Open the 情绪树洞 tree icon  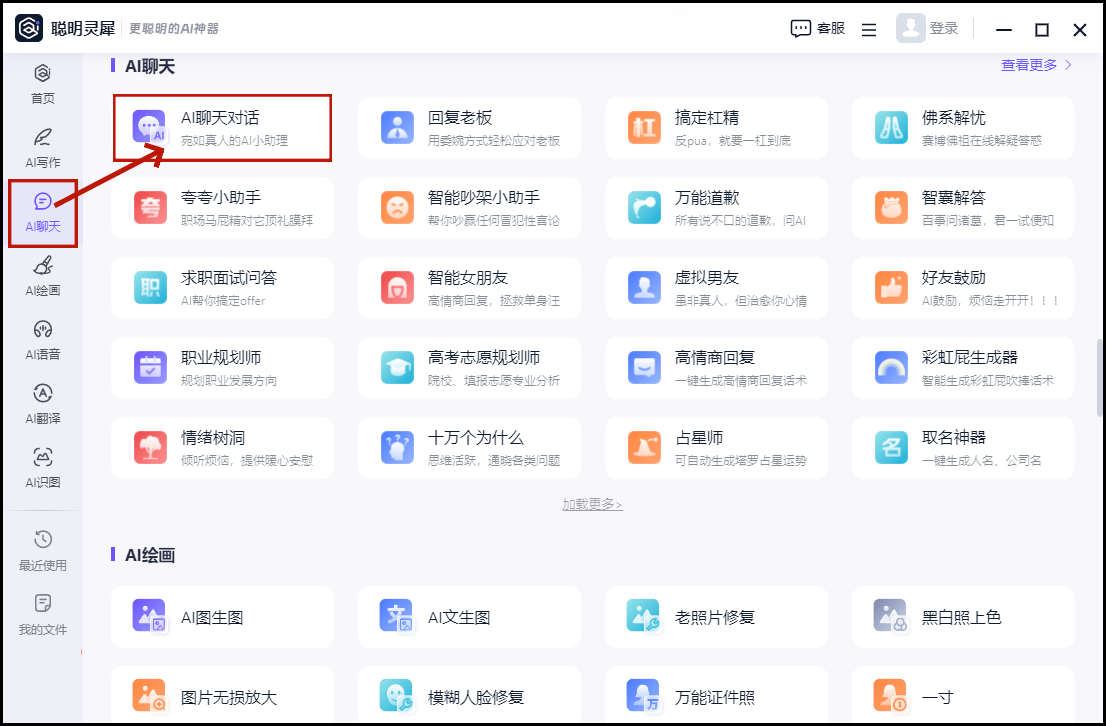tap(150, 447)
